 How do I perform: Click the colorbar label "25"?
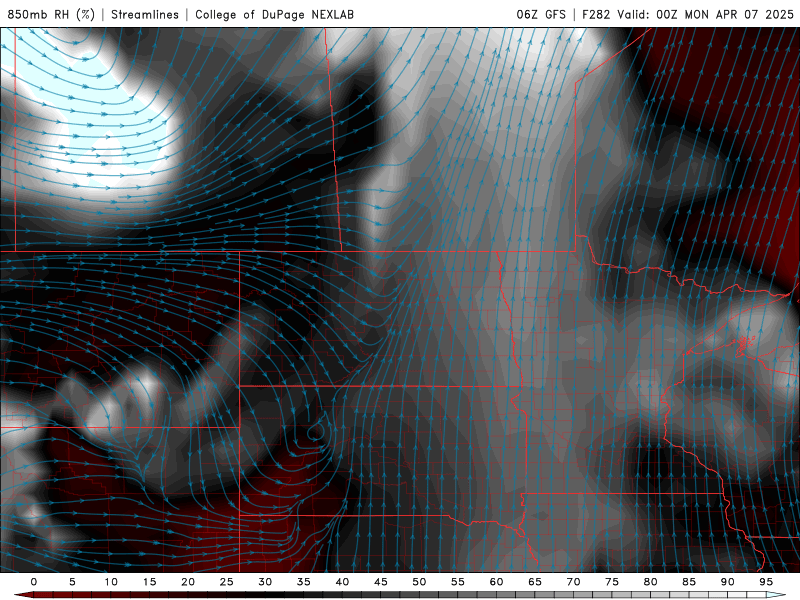pyautogui.click(x=226, y=582)
